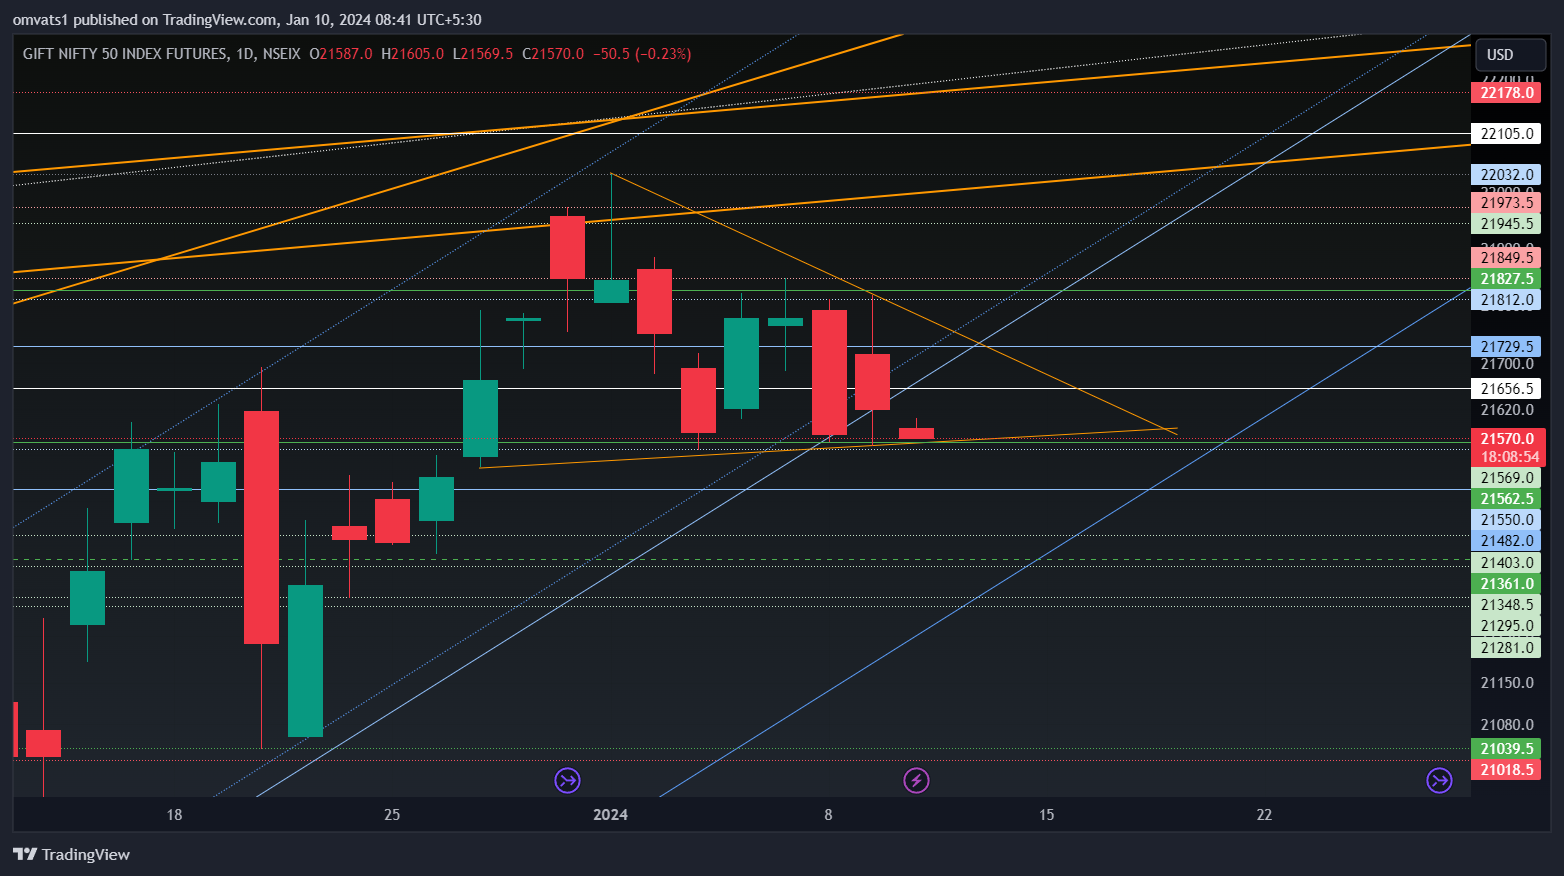Image resolution: width=1564 pixels, height=876 pixels.
Task: Click the high value H21605.0
Action: (412, 54)
